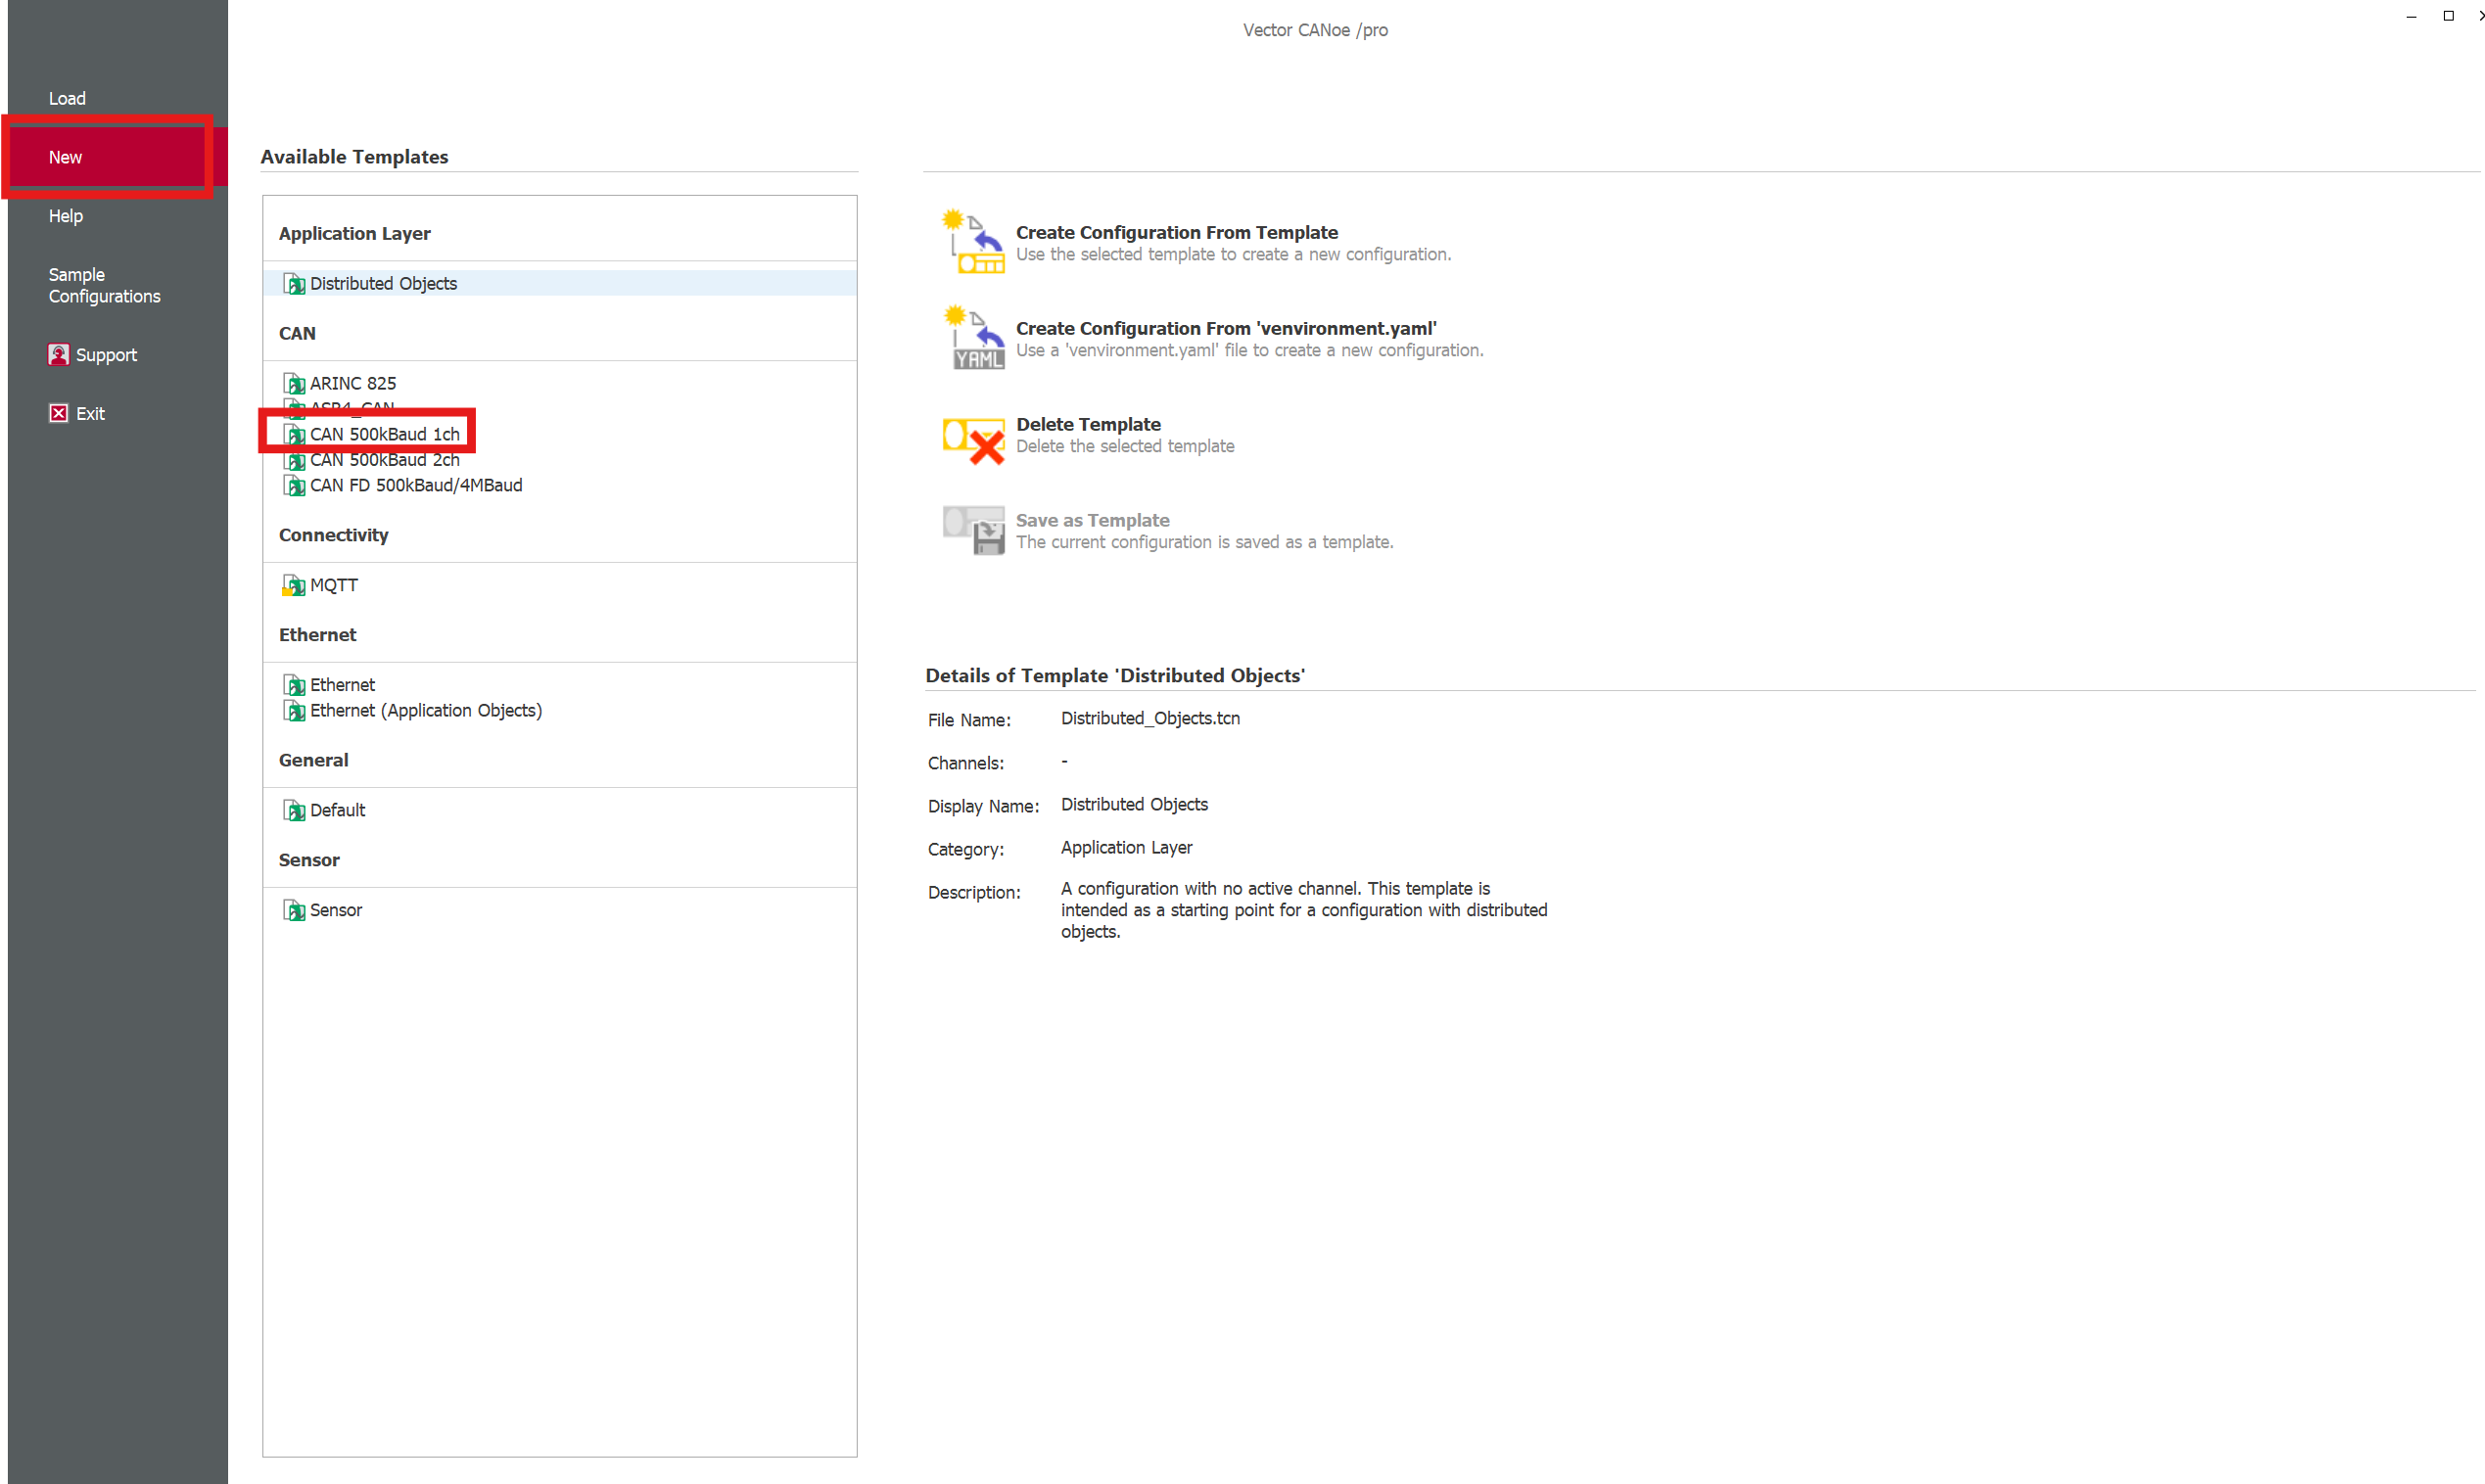
Task: Click the CAN category header
Action: pyautogui.click(x=297, y=334)
